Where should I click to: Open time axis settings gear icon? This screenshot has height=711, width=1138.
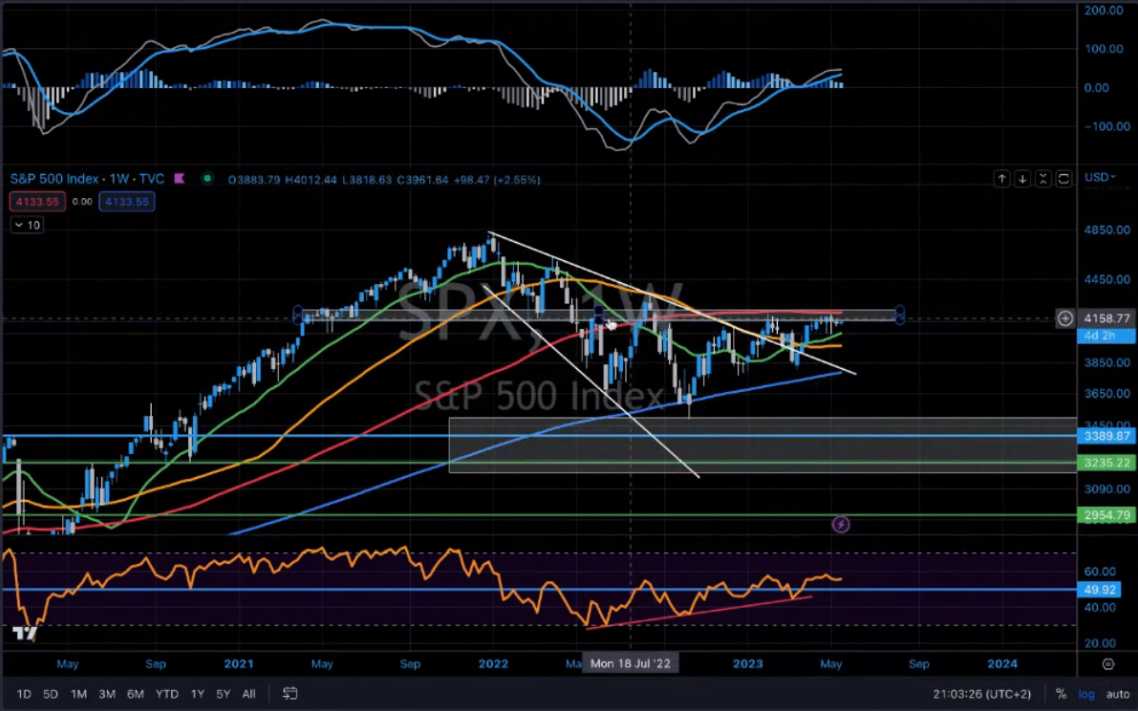(1108, 664)
